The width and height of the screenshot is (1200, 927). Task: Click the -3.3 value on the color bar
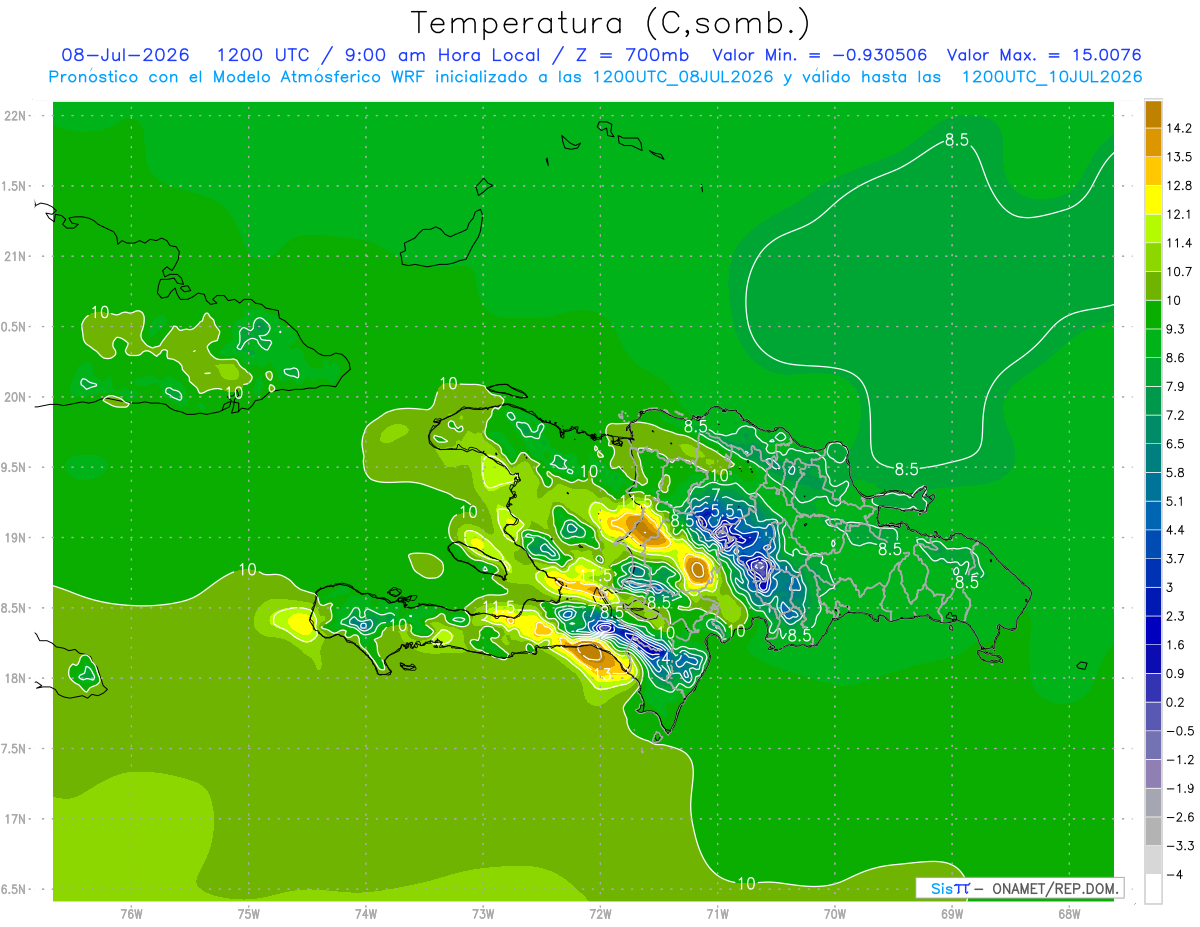[1179, 846]
